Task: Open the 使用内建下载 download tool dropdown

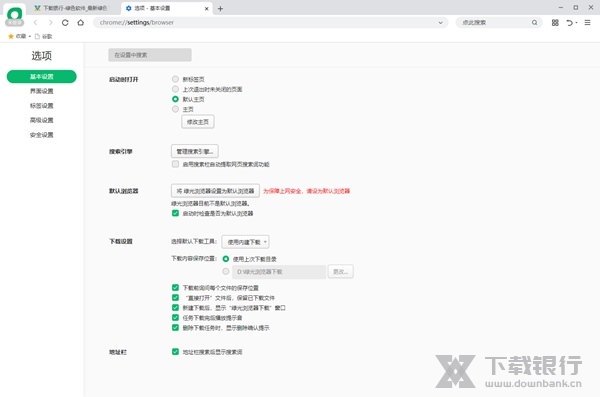Action: (x=245, y=242)
